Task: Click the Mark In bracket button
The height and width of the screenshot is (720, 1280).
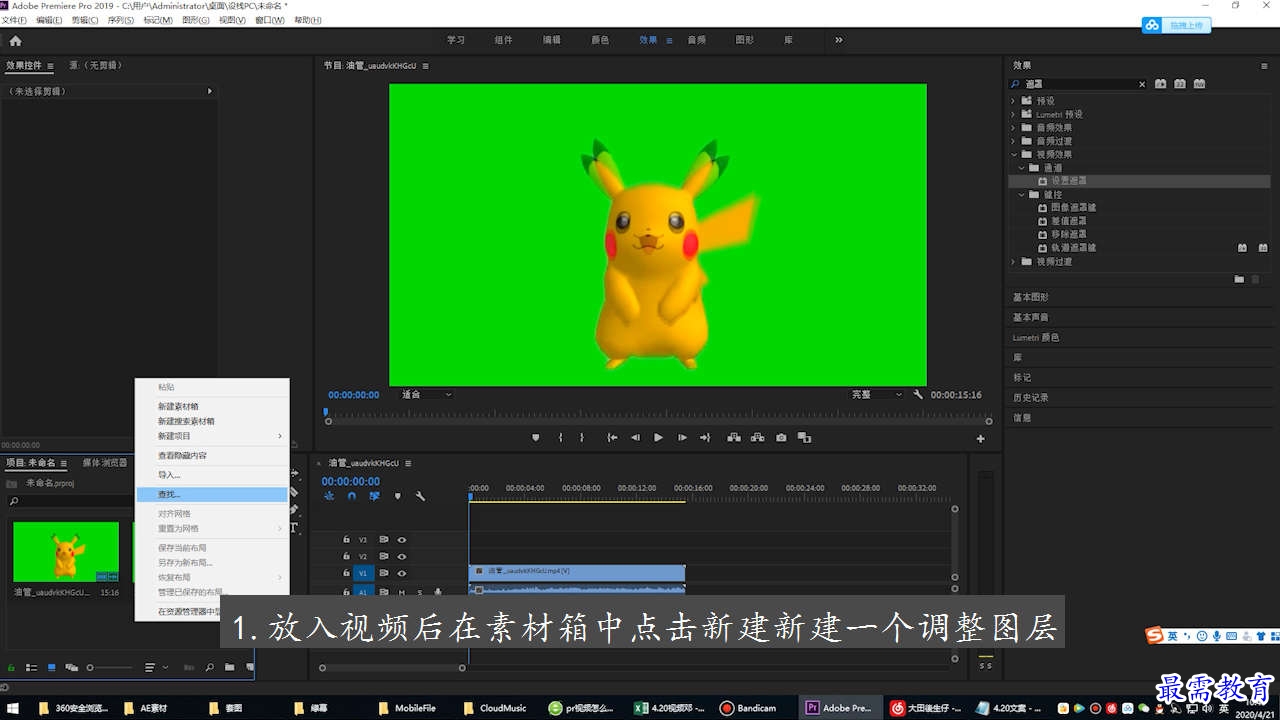Action: coord(561,438)
